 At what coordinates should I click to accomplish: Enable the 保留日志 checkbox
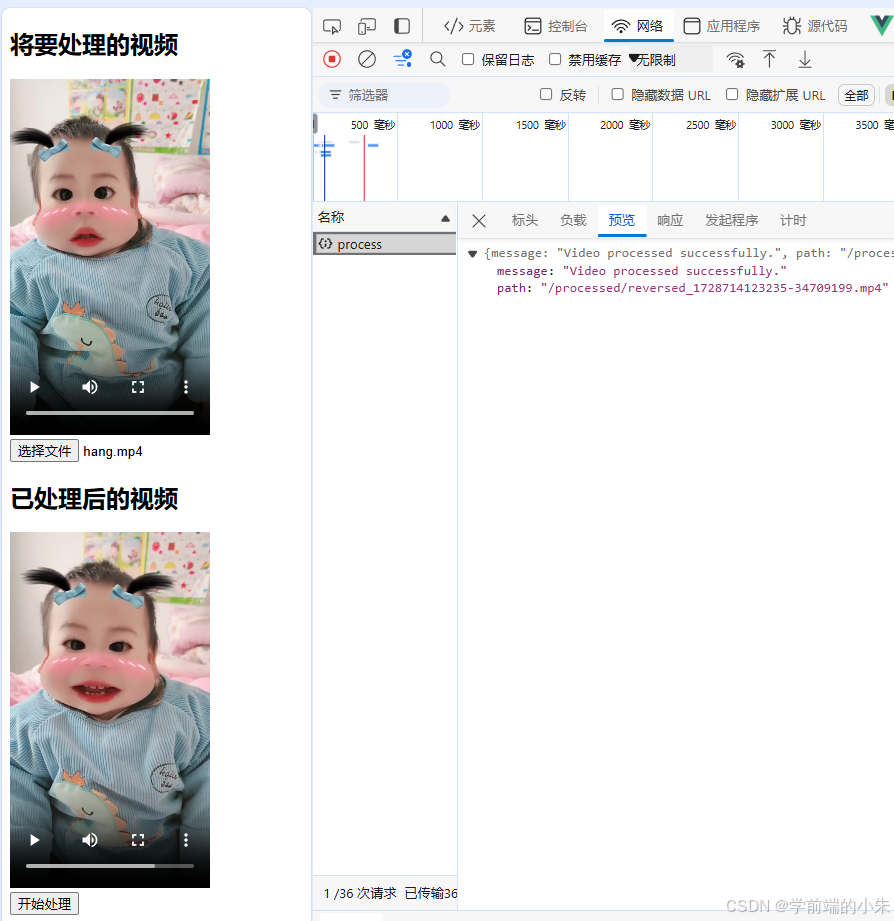tap(468, 59)
